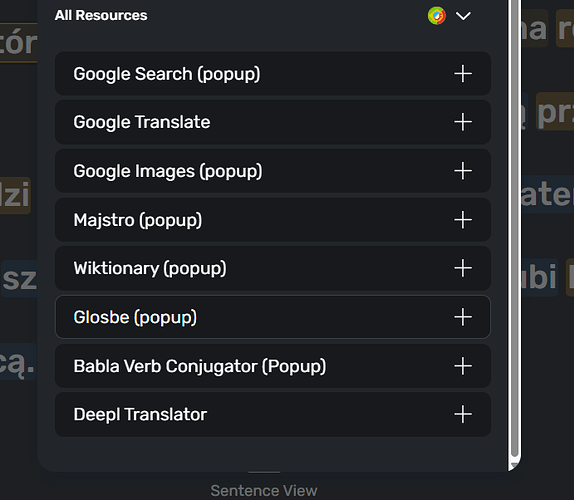Add Babla Verb Conjugator via plus icon

[x=463, y=366]
